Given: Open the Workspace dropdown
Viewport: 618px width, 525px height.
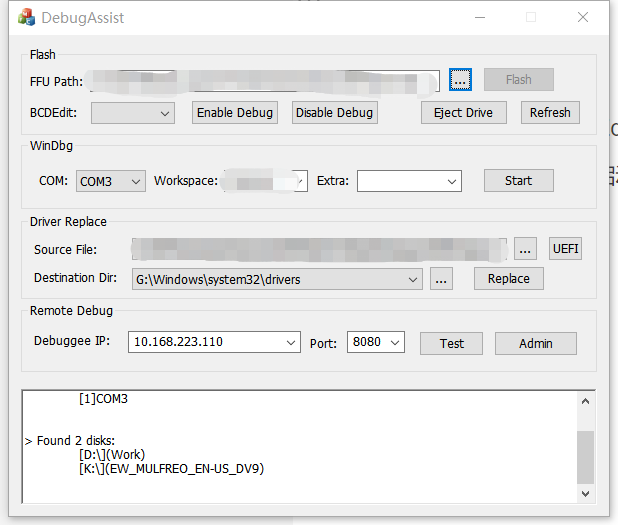Looking at the screenshot, I should point(266,181).
